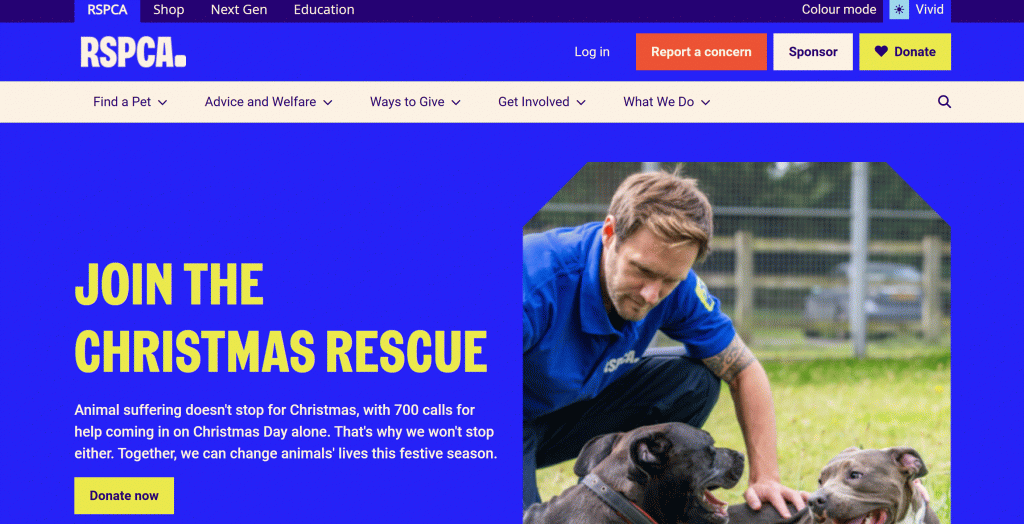Viewport: 1024px width, 524px height.
Task: Expand the What We Do chevron
Action: coord(705,103)
